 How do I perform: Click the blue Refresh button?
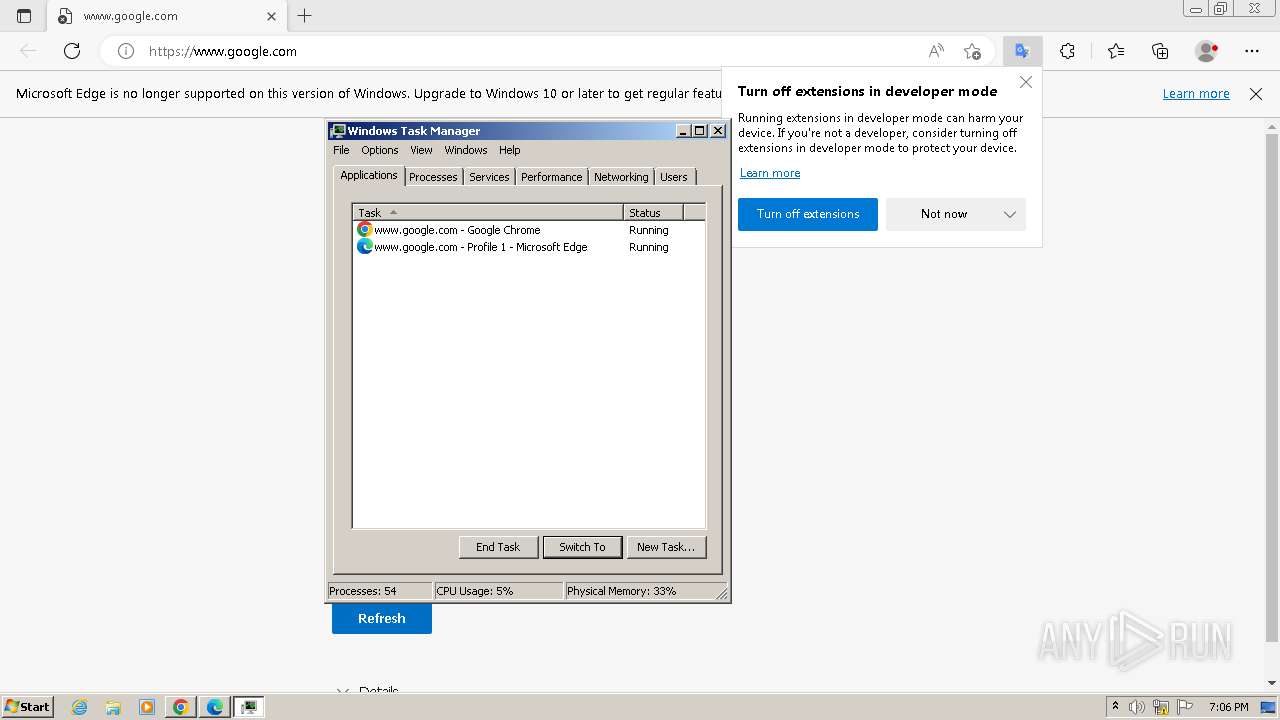click(382, 618)
